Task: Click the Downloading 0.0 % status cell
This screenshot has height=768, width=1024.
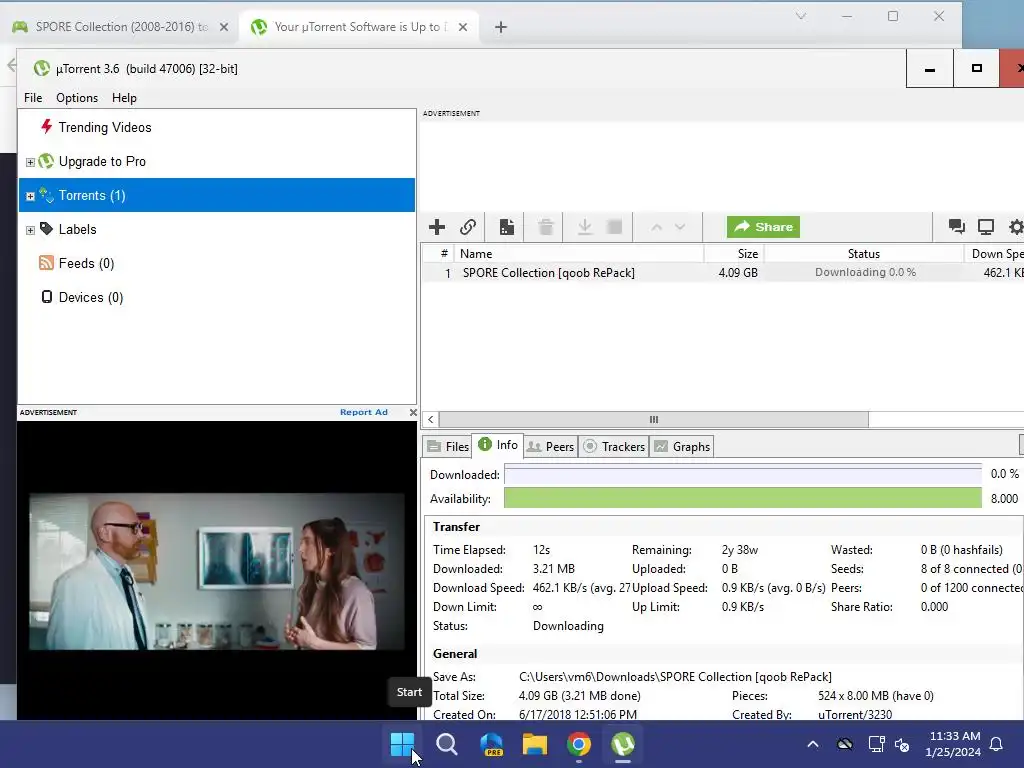Action: click(x=865, y=272)
